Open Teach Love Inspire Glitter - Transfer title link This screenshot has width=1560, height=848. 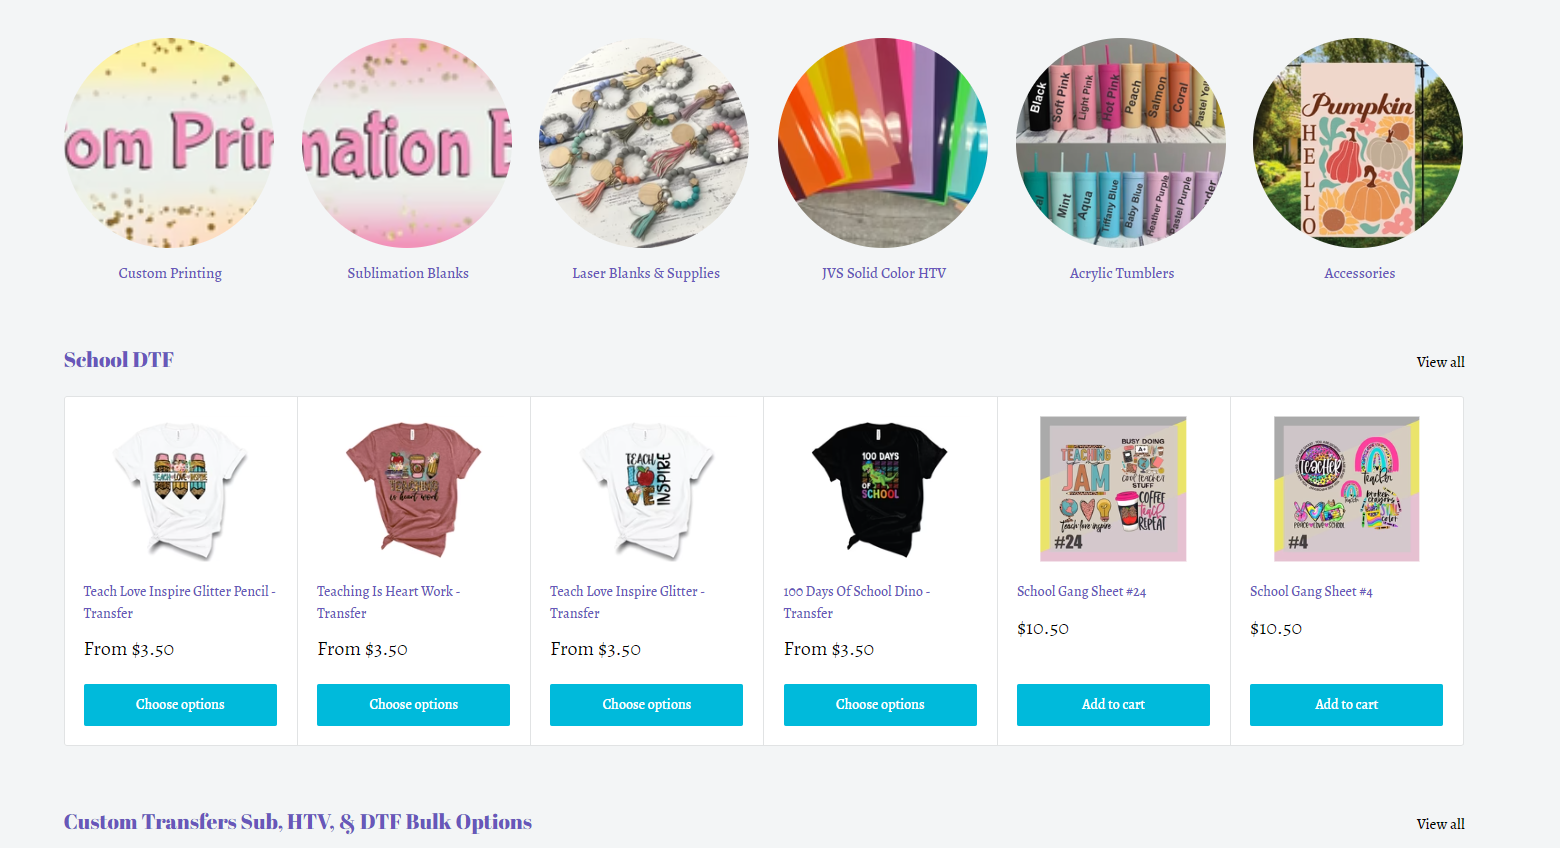pos(627,602)
